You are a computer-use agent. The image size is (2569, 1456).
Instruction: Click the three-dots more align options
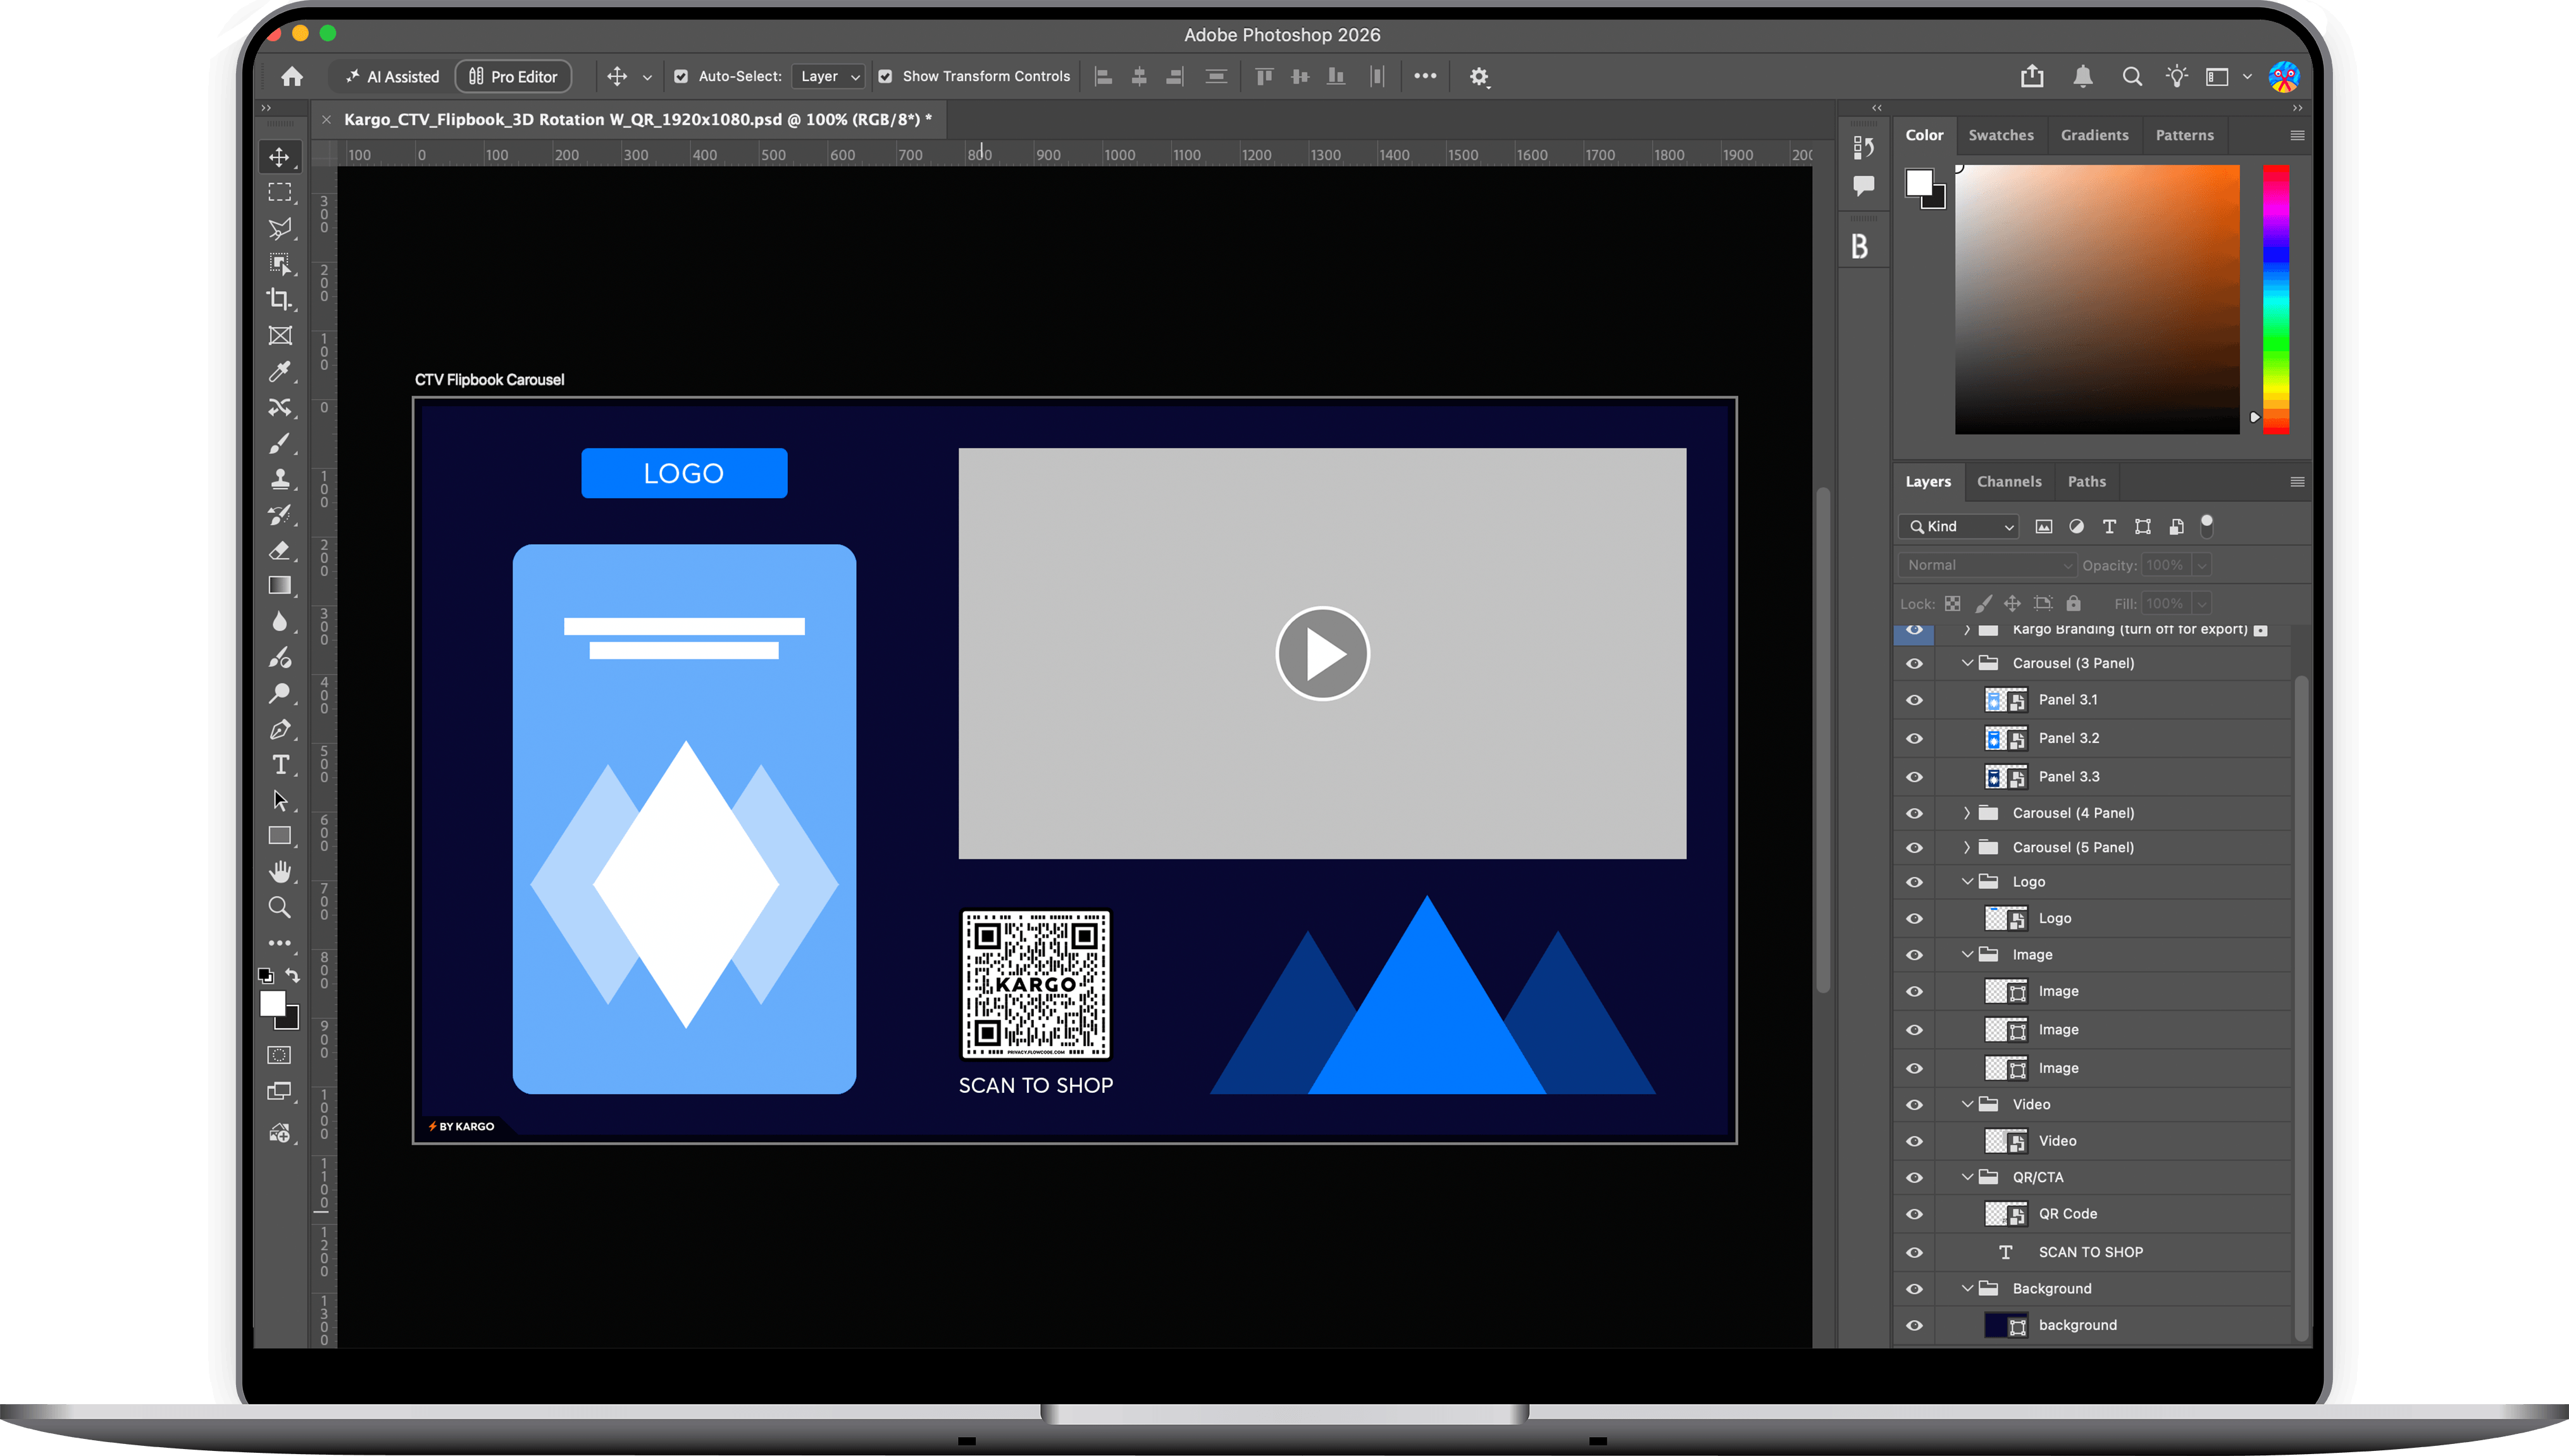coord(1425,76)
